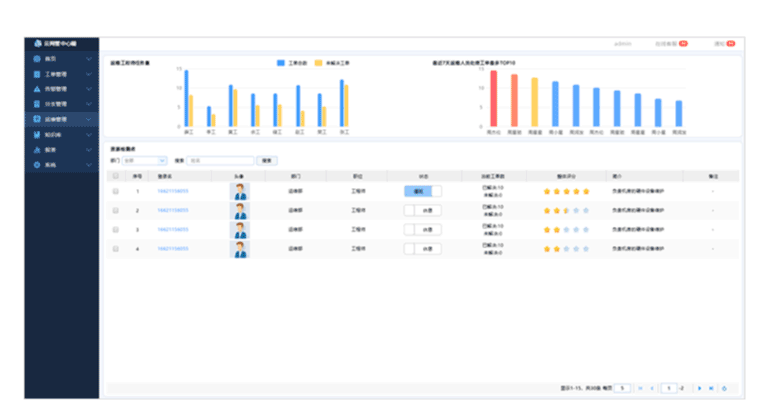This screenshot has height=400, width=773.
Task: Click the 系统 gear icon in sidebar
Action: tap(36, 165)
